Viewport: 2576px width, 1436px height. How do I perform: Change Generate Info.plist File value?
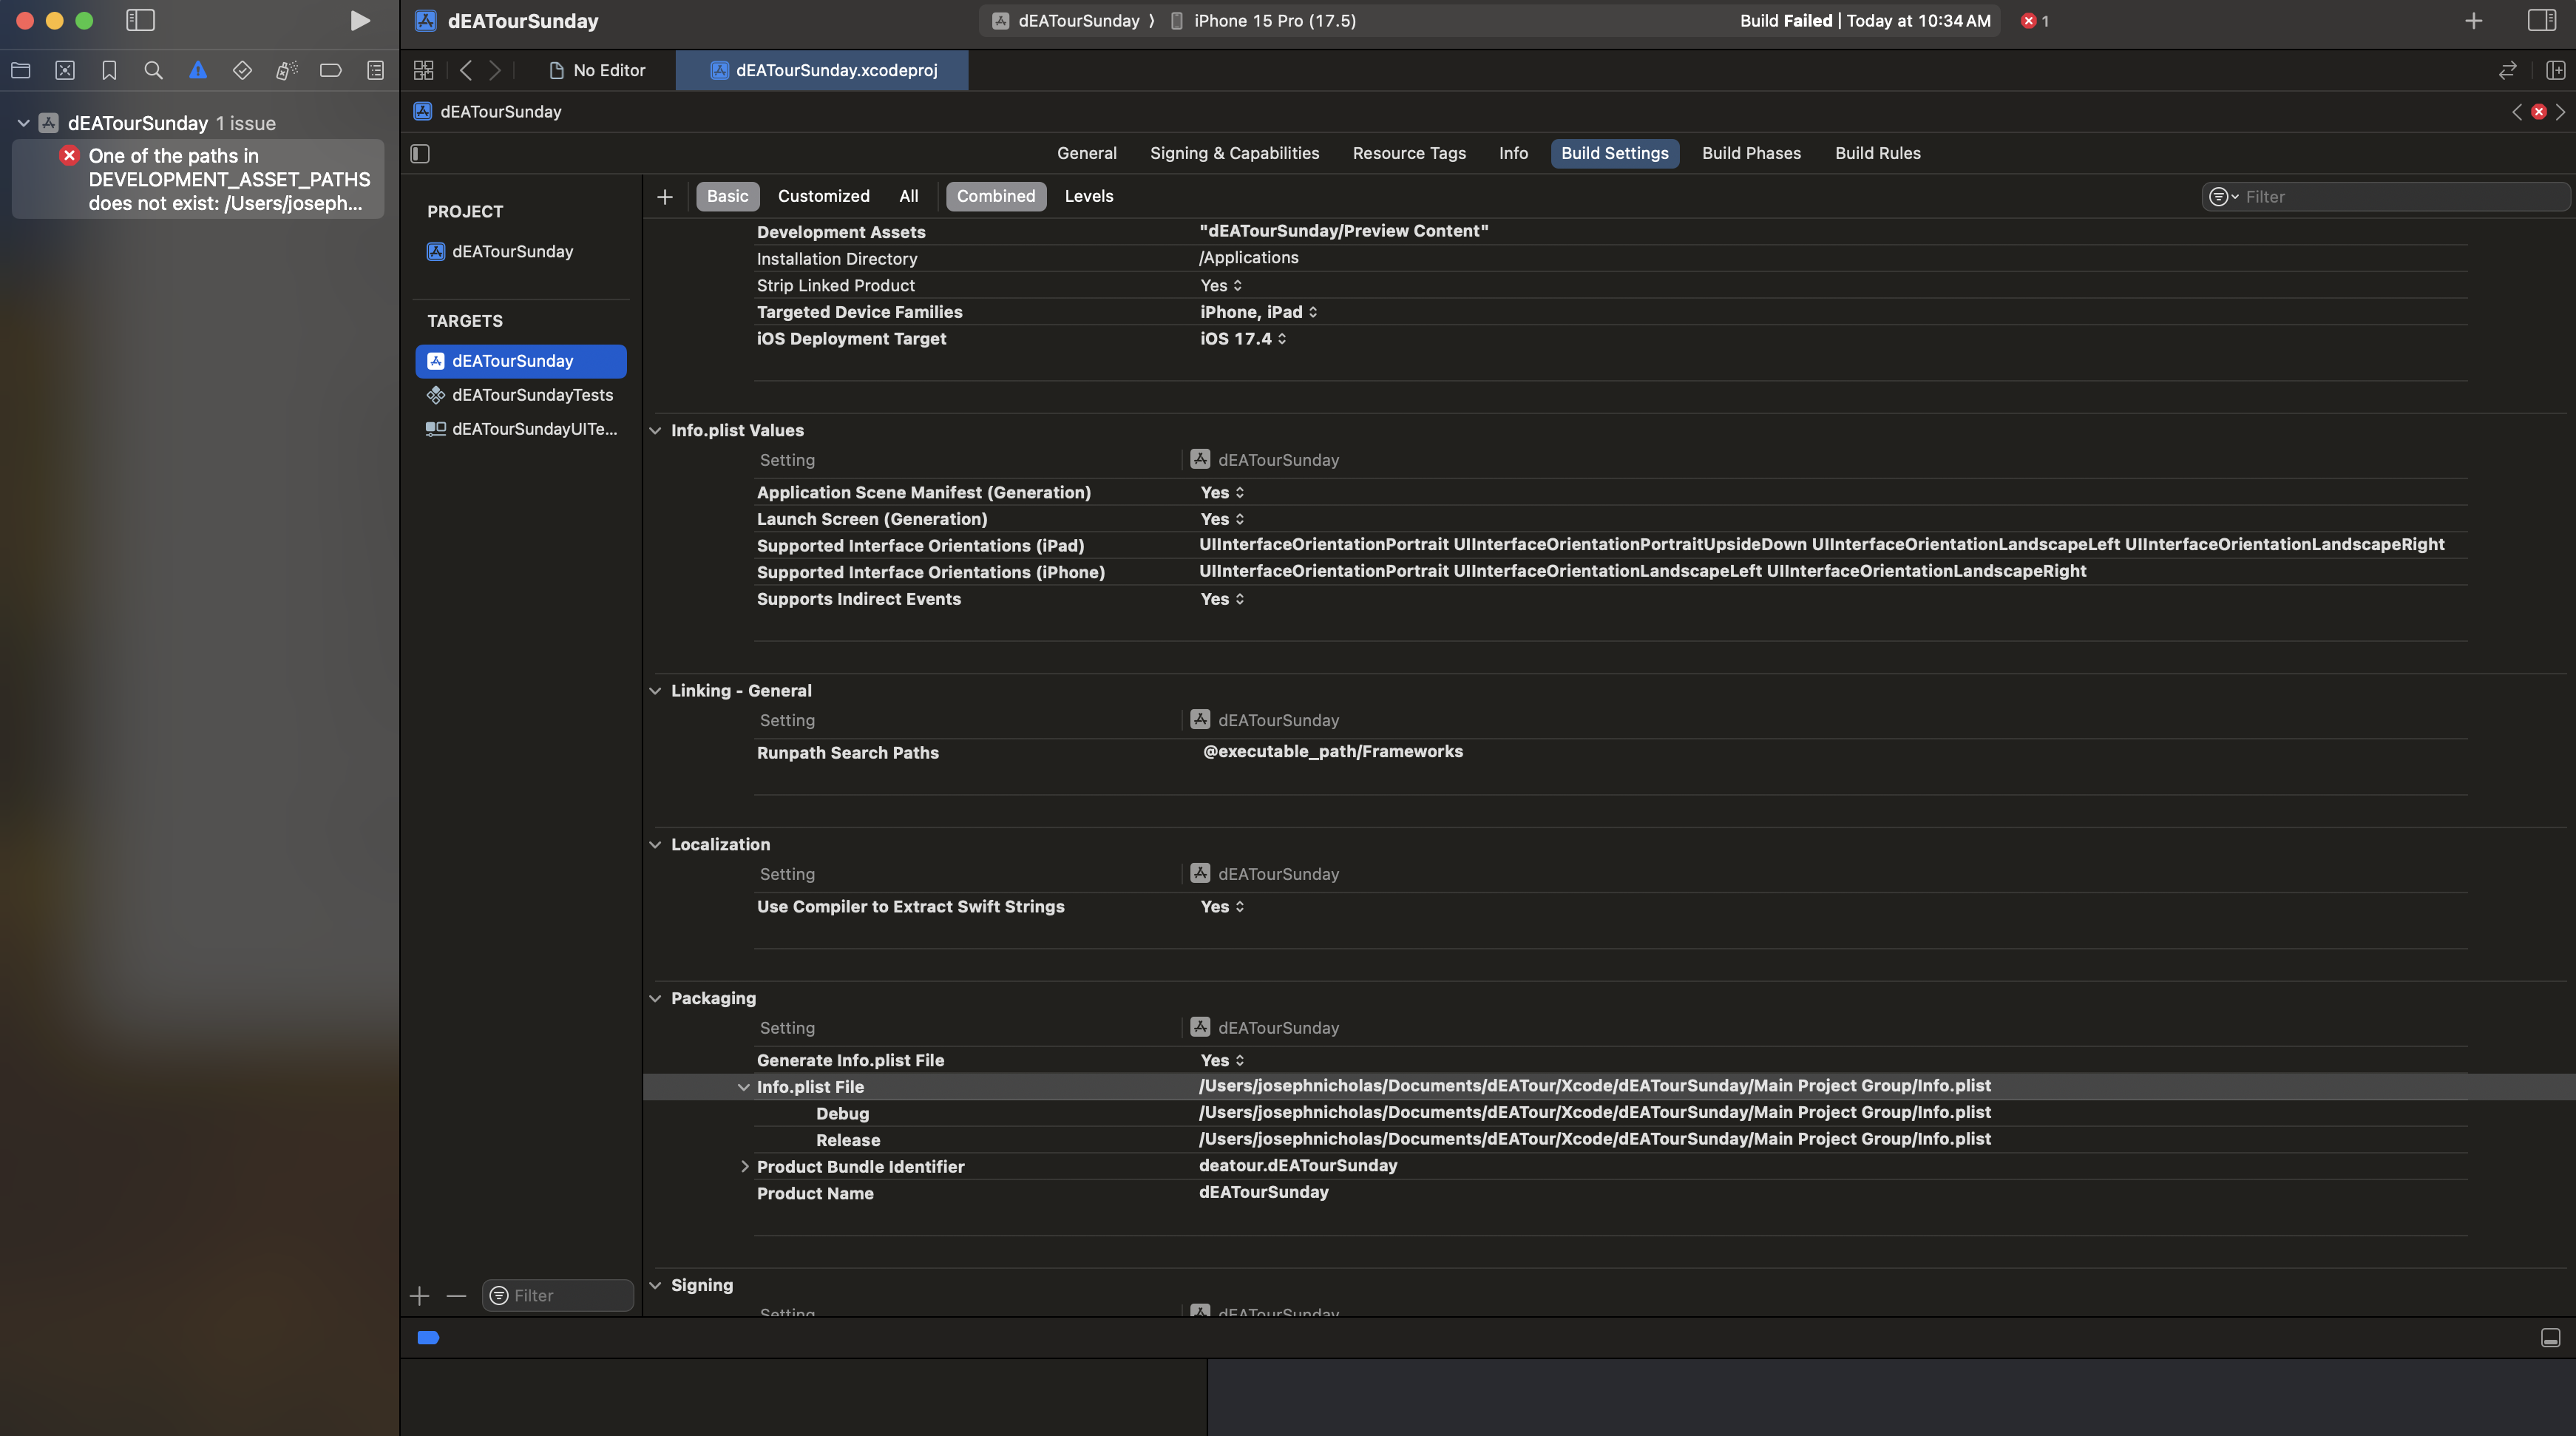click(1223, 1060)
